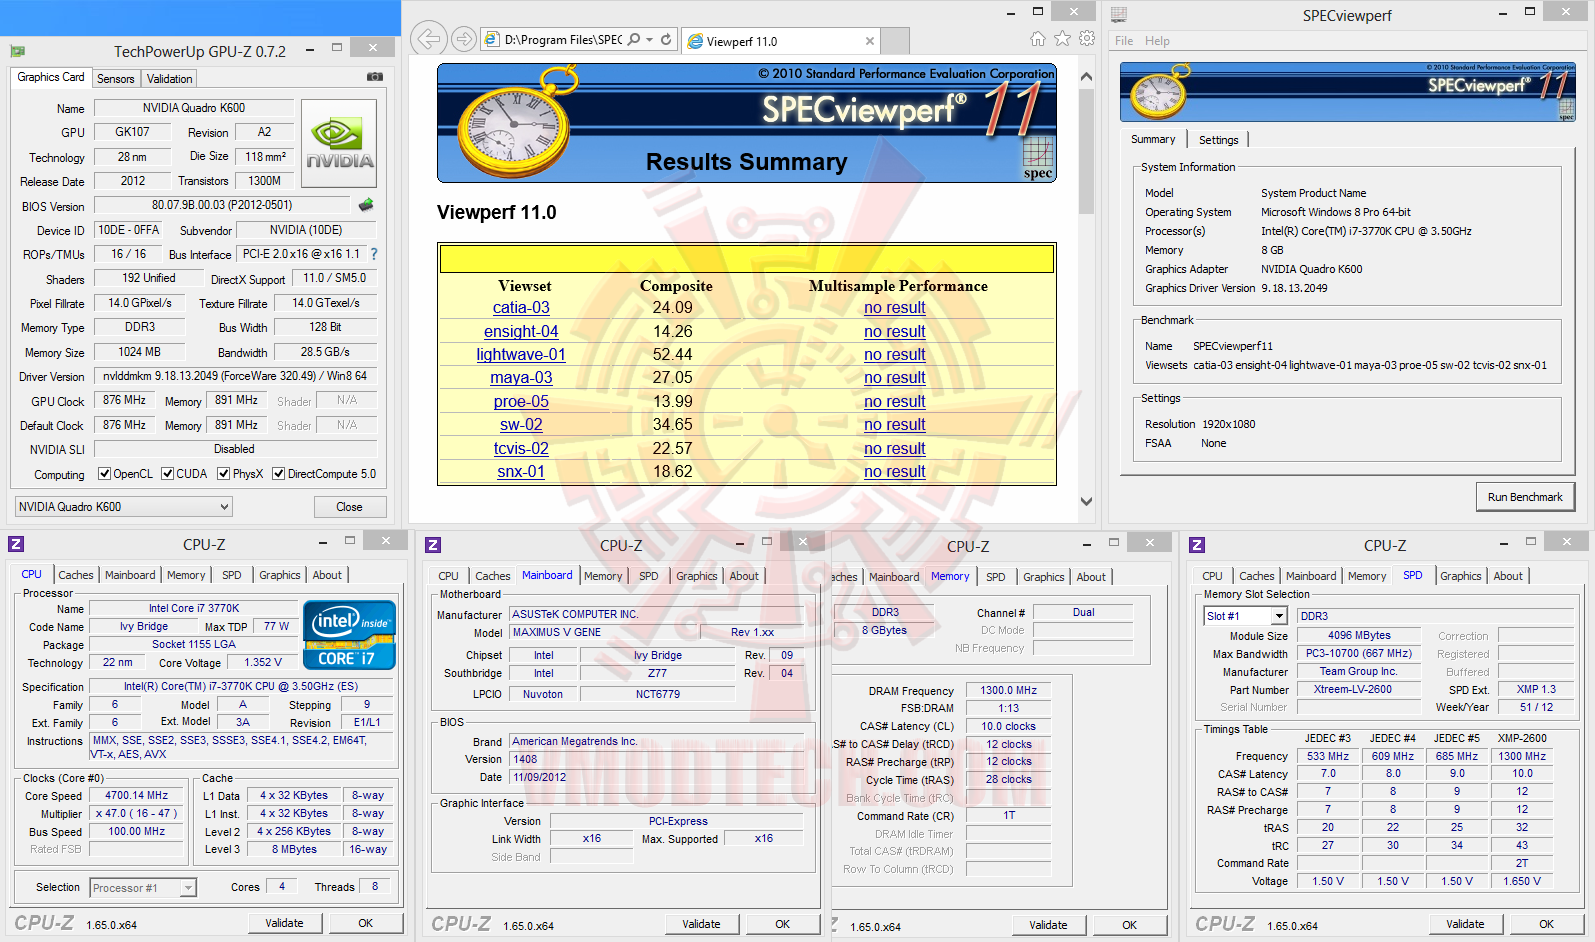Click Validate in the CPU-Z SPD window
1595x942 pixels.
click(x=1465, y=924)
